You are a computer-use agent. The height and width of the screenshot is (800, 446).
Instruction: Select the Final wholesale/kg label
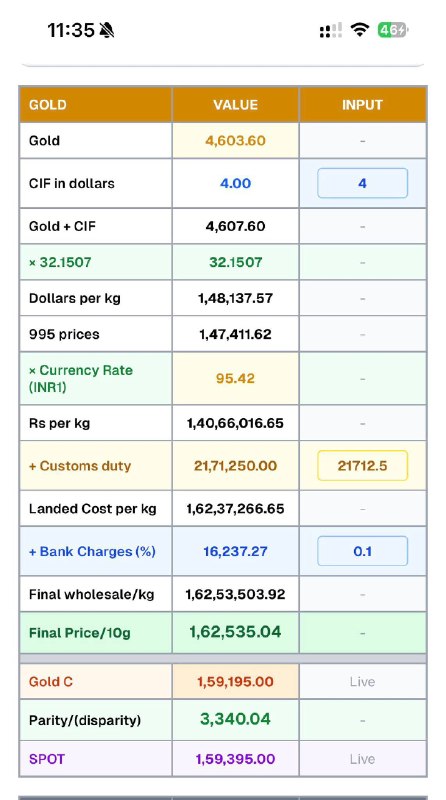(91, 594)
